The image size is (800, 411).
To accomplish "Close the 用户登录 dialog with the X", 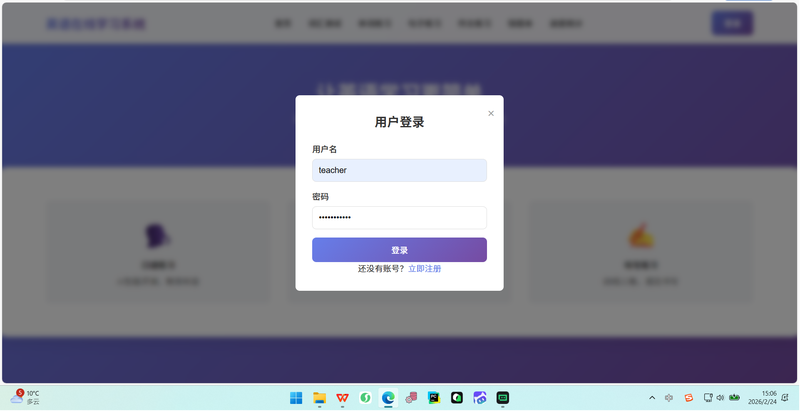I will [491, 113].
